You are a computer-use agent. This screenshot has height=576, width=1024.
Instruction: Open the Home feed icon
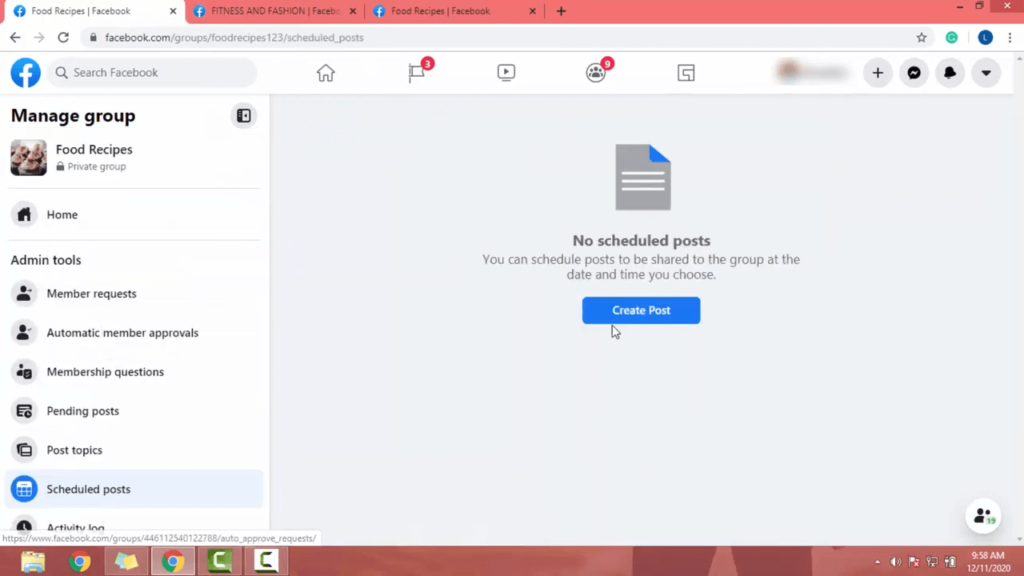pos(325,72)
